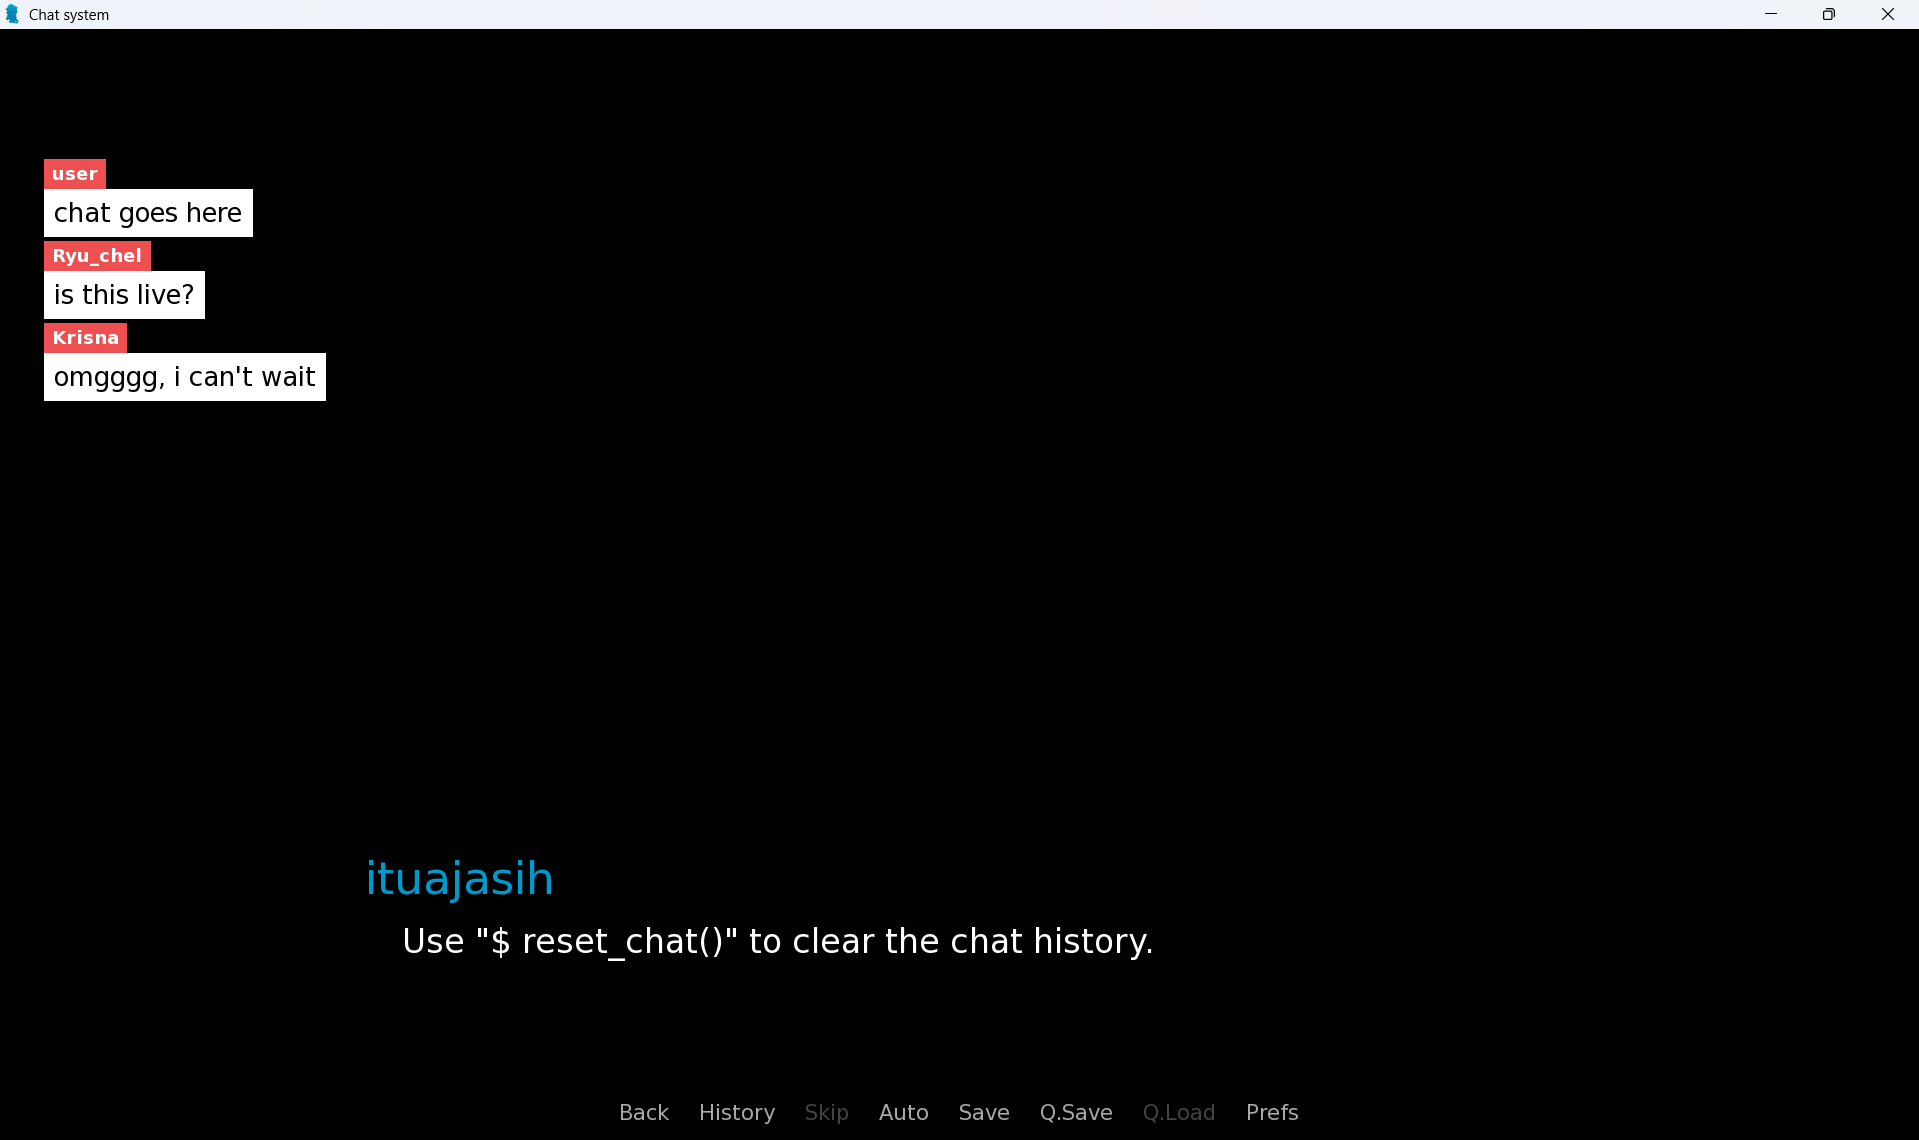Open the Prefs settings screen

(1271, 1112)
